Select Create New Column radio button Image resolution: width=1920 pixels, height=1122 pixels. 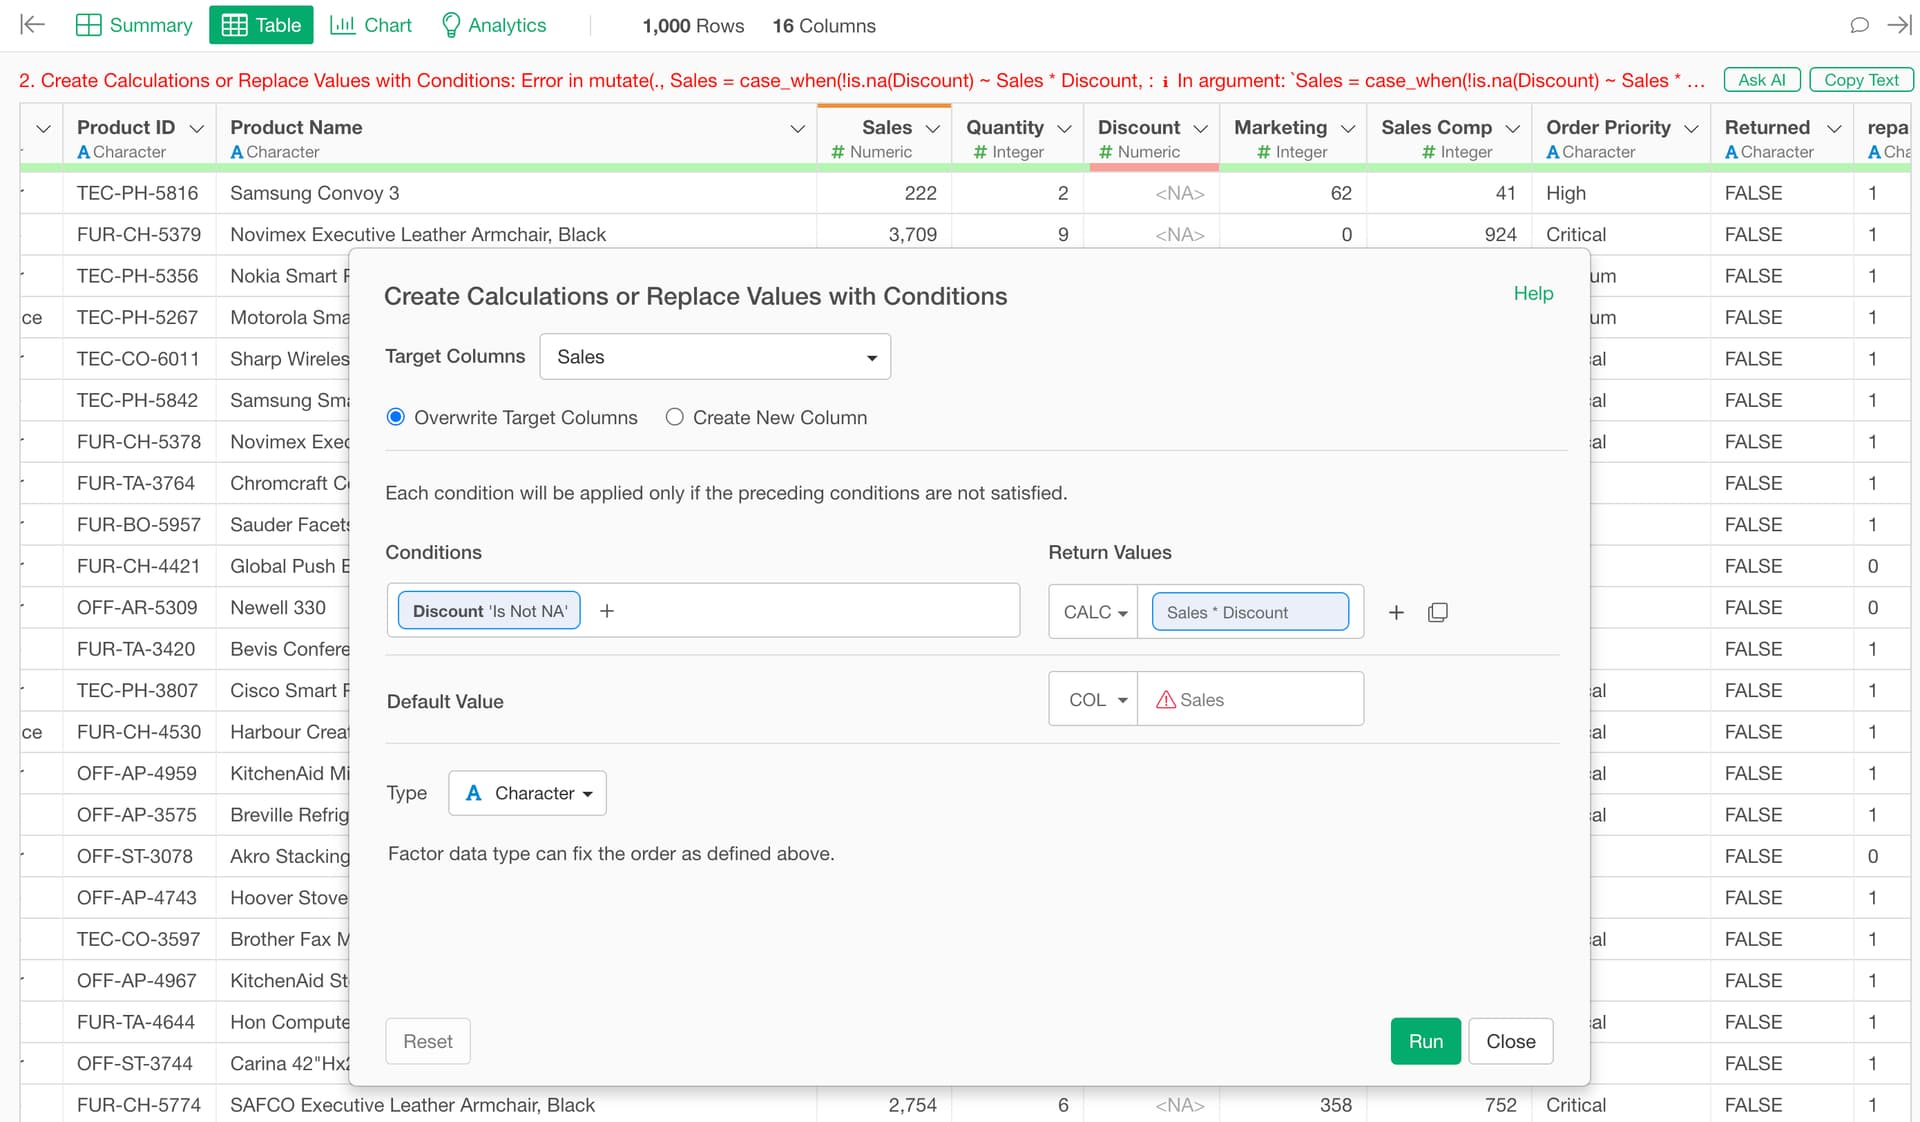pyautogui.click(x=675, y=417)
